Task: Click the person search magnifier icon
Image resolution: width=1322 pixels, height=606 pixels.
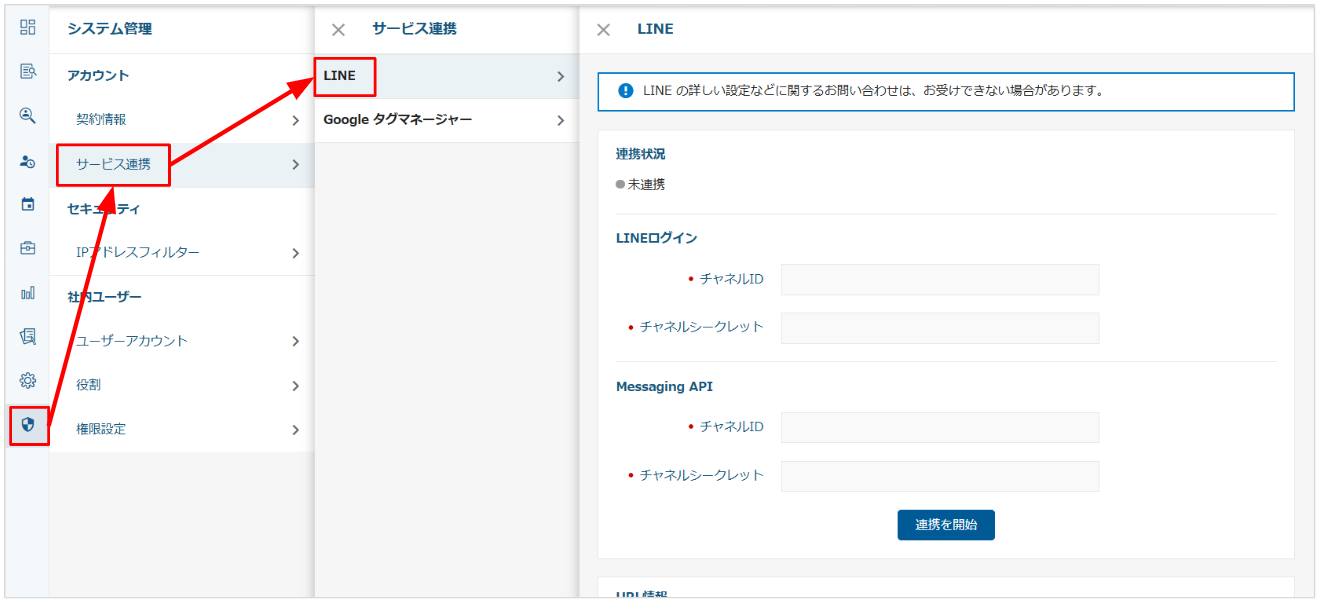Action: 28,115
